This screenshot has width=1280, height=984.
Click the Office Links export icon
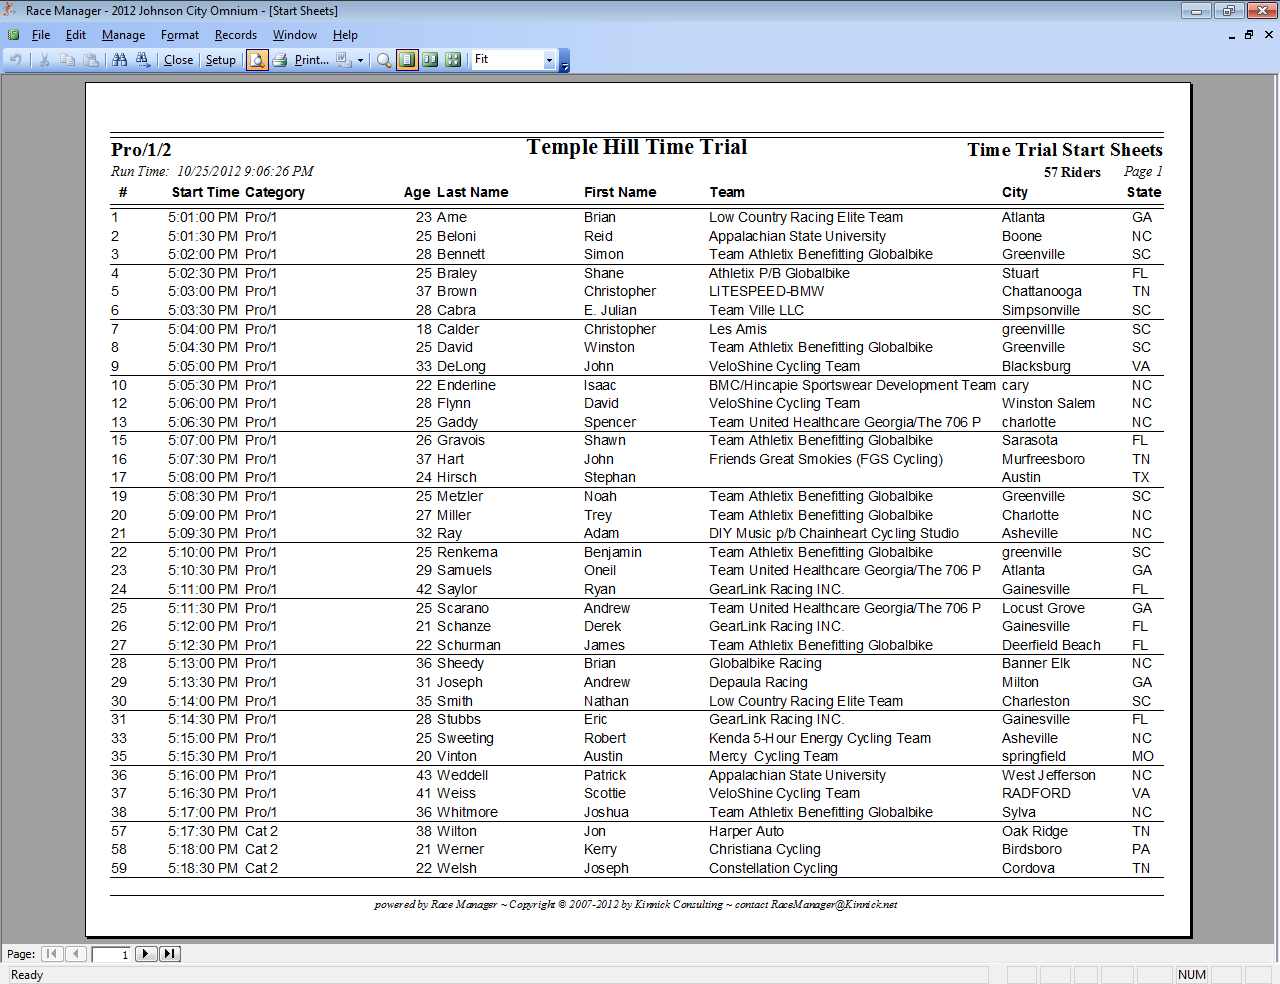click(x=344, y=60)
